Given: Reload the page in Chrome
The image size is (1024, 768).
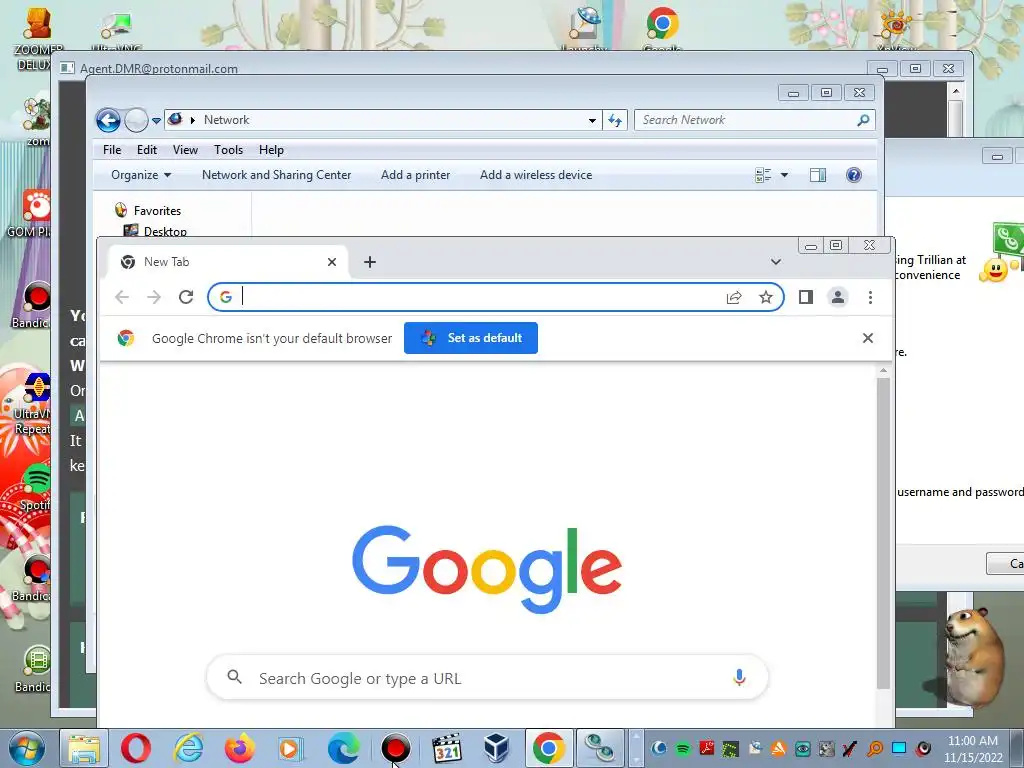Looking at the screenshot, I should point(186,297).
